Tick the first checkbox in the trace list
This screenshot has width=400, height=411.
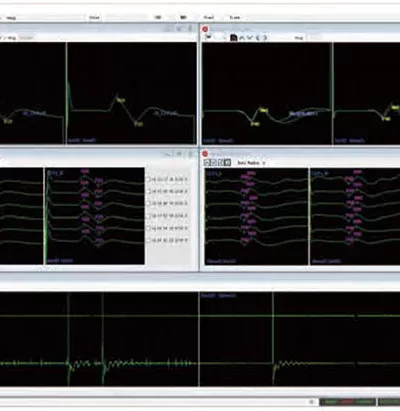point(149,179)
